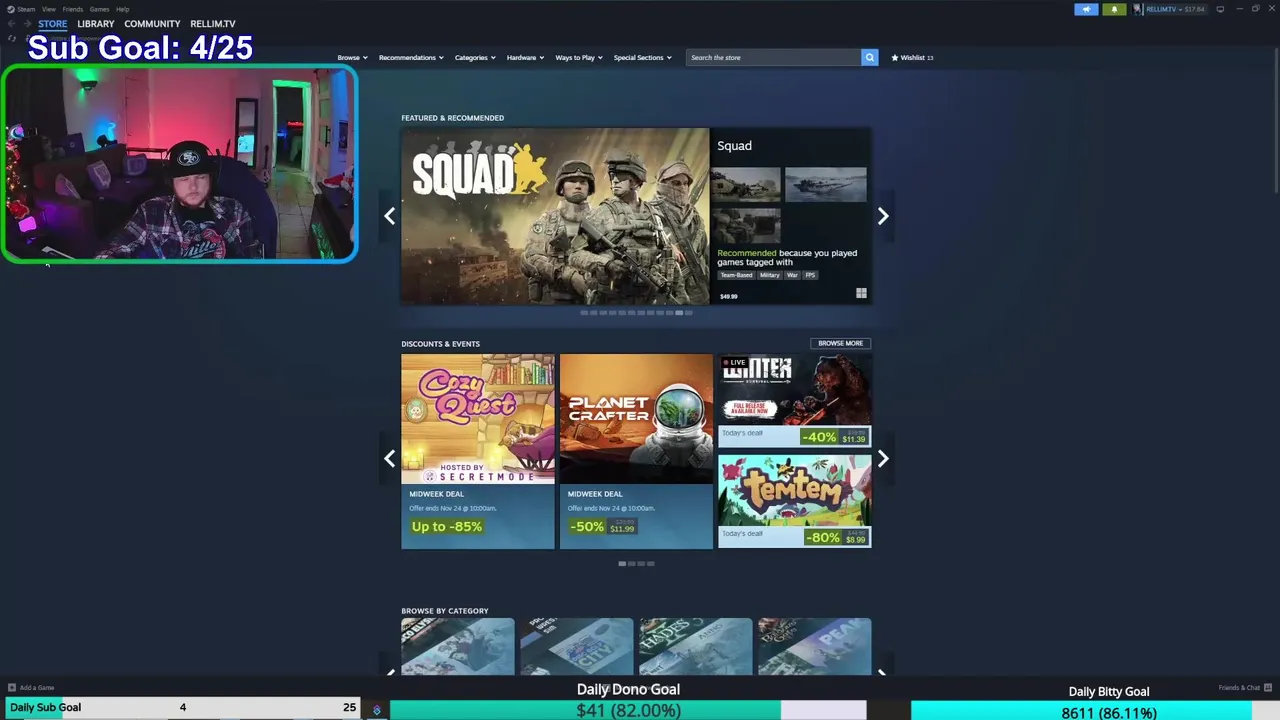Click the Team-Based tag
Image resolution: width=1280 pixels, height=720 pixels.
[736, 275]
